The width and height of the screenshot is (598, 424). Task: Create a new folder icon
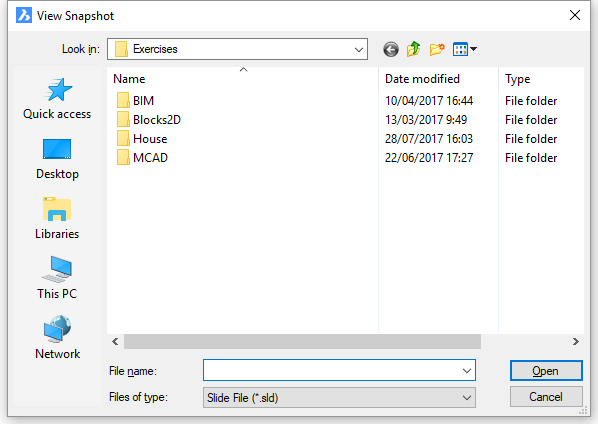[437, 49]
